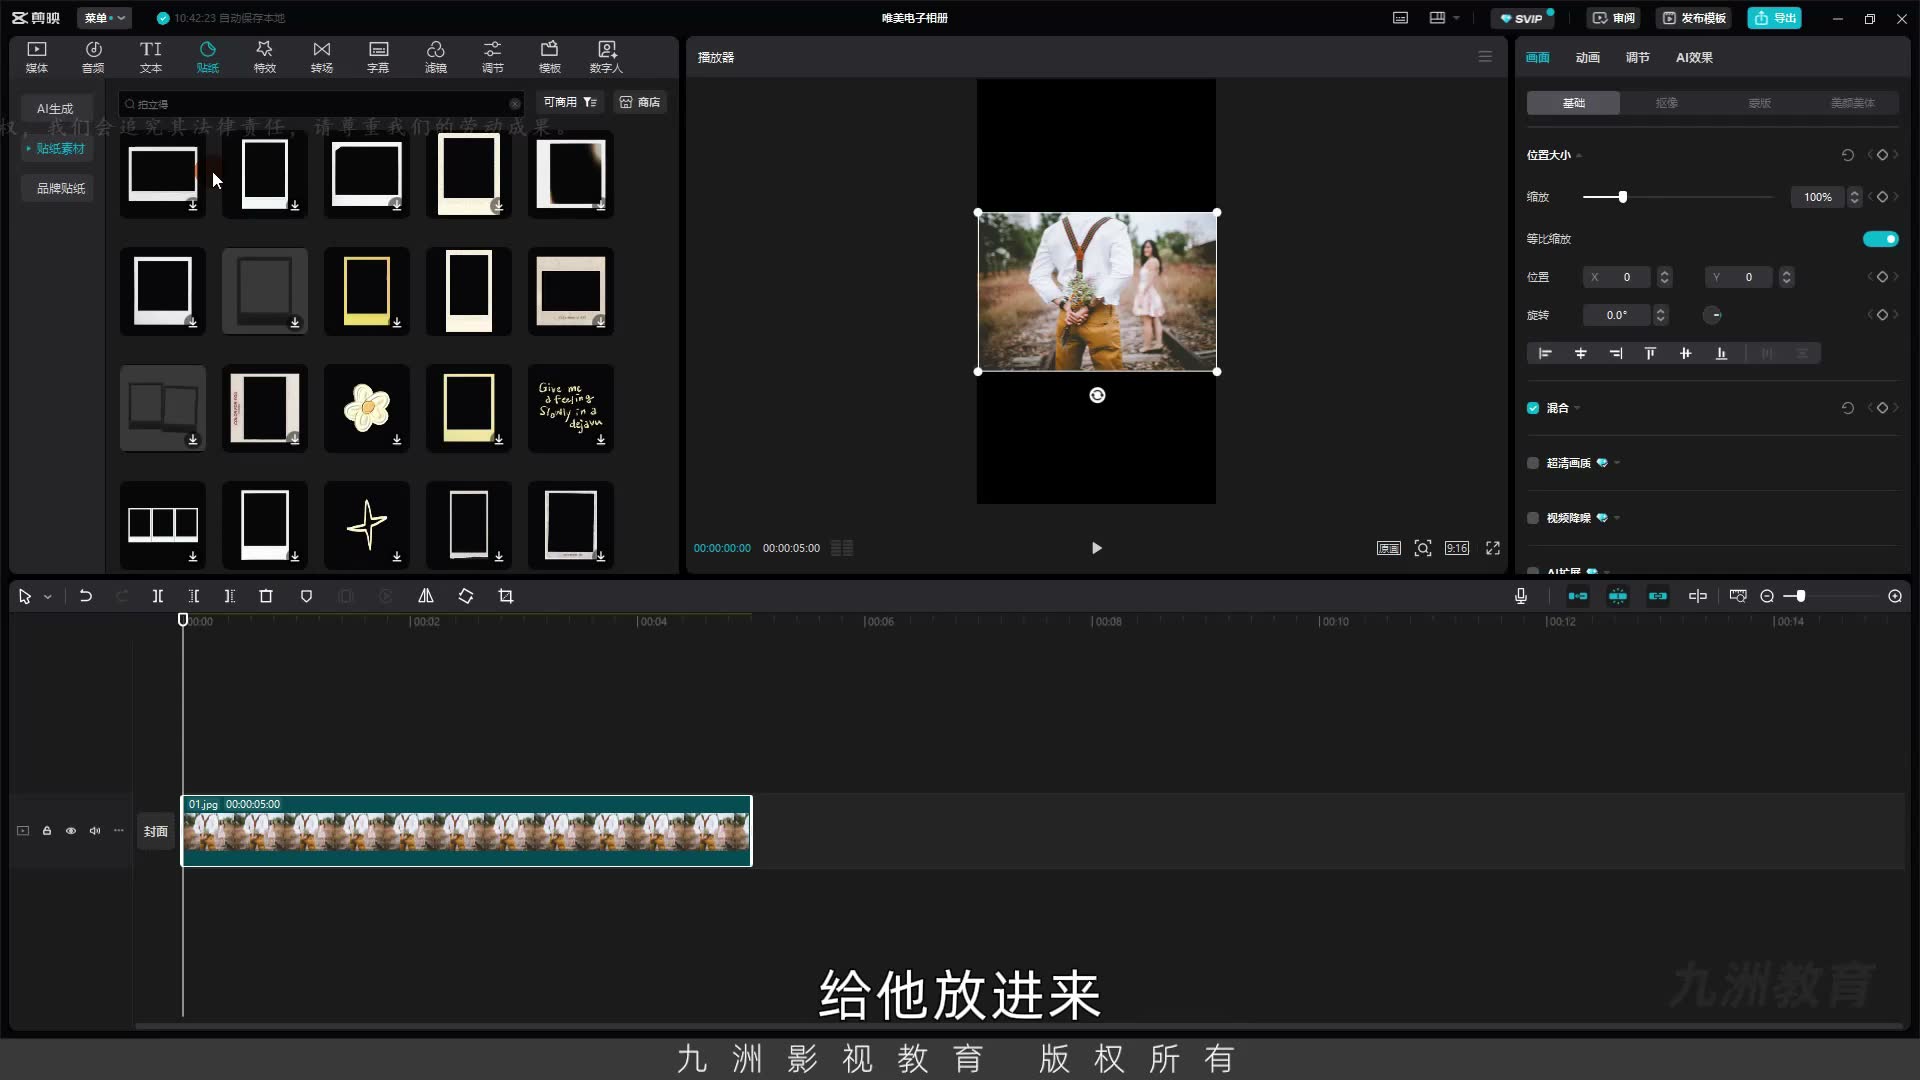The width and height of the screenshot is (1920, 1080).
Task: Click the 9:16 aspect ratio icon
Action: tap(1457, 548)
